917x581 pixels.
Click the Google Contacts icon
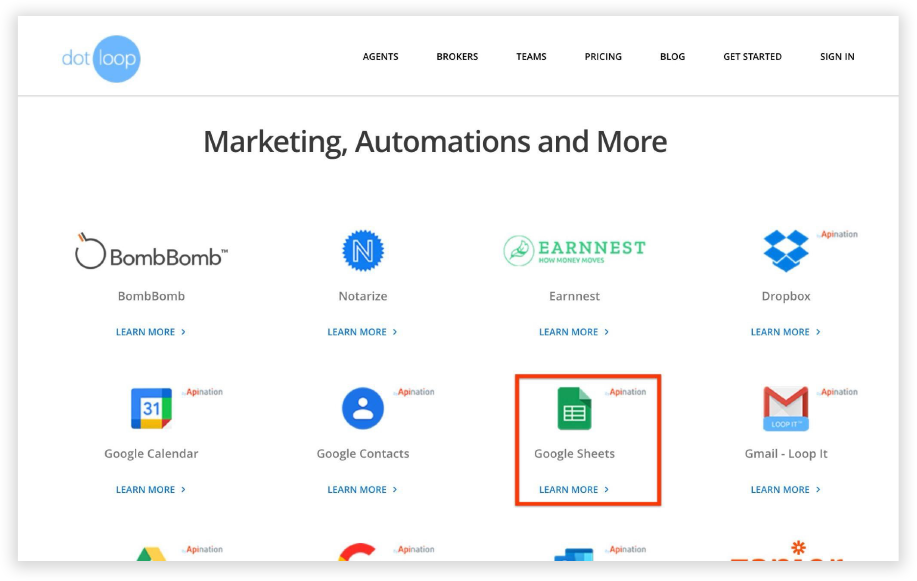[363, 408]
